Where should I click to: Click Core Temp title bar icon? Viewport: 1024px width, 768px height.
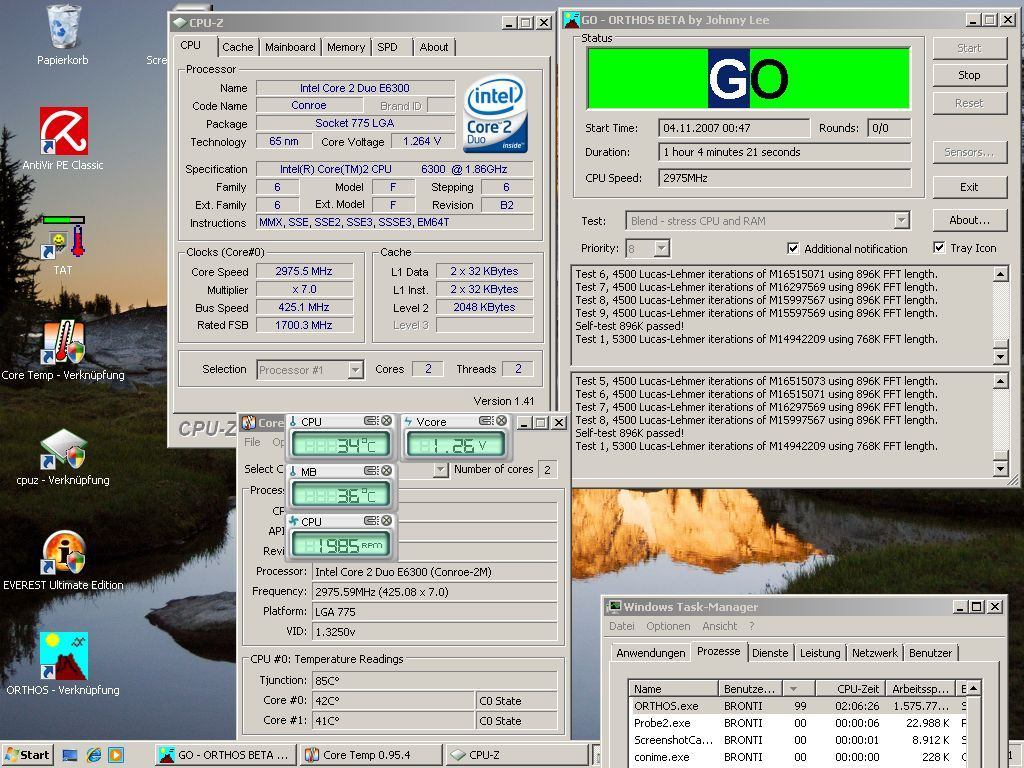[249, 423]
